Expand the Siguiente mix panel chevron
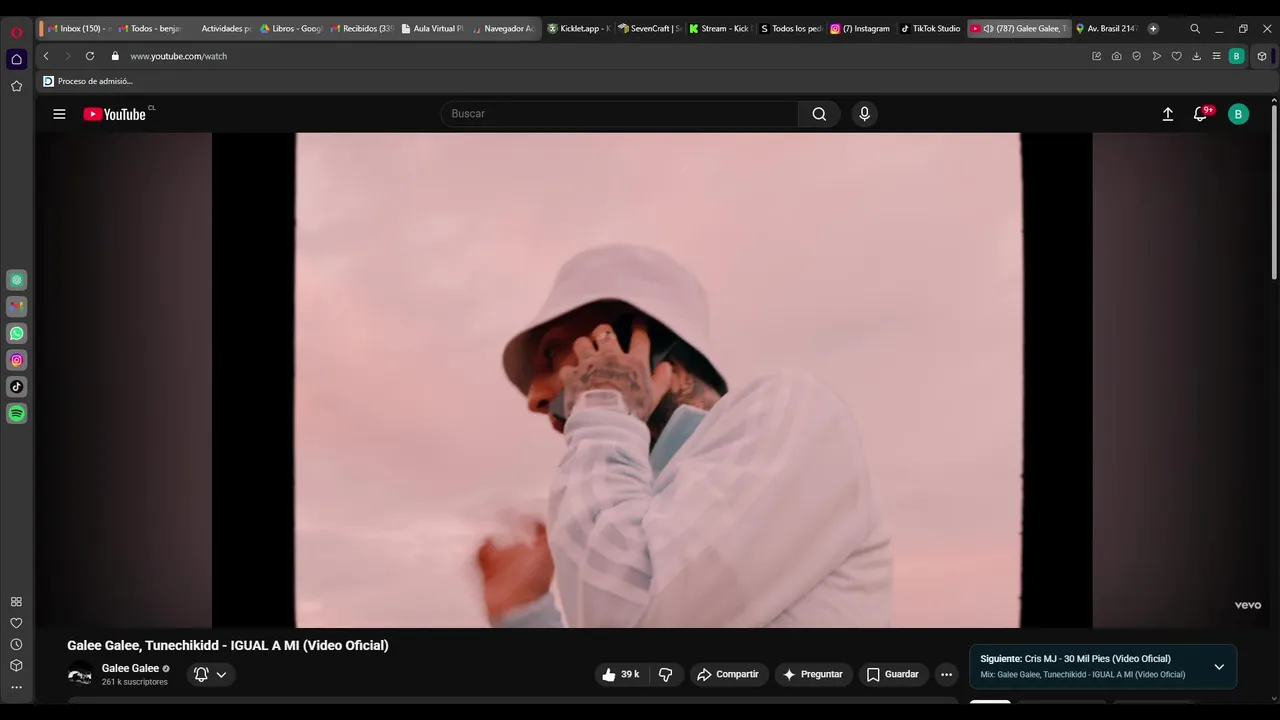The width and height of the screenshot is (1280, 720). 1219,667
